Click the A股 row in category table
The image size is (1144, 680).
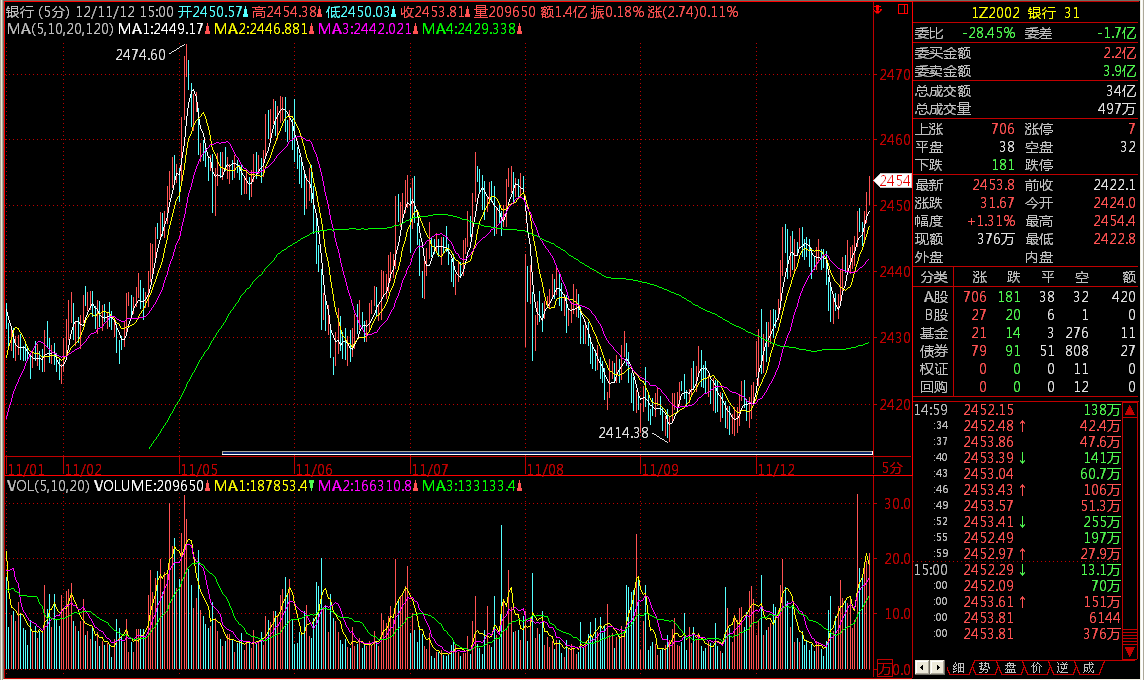pos(1025,297)
